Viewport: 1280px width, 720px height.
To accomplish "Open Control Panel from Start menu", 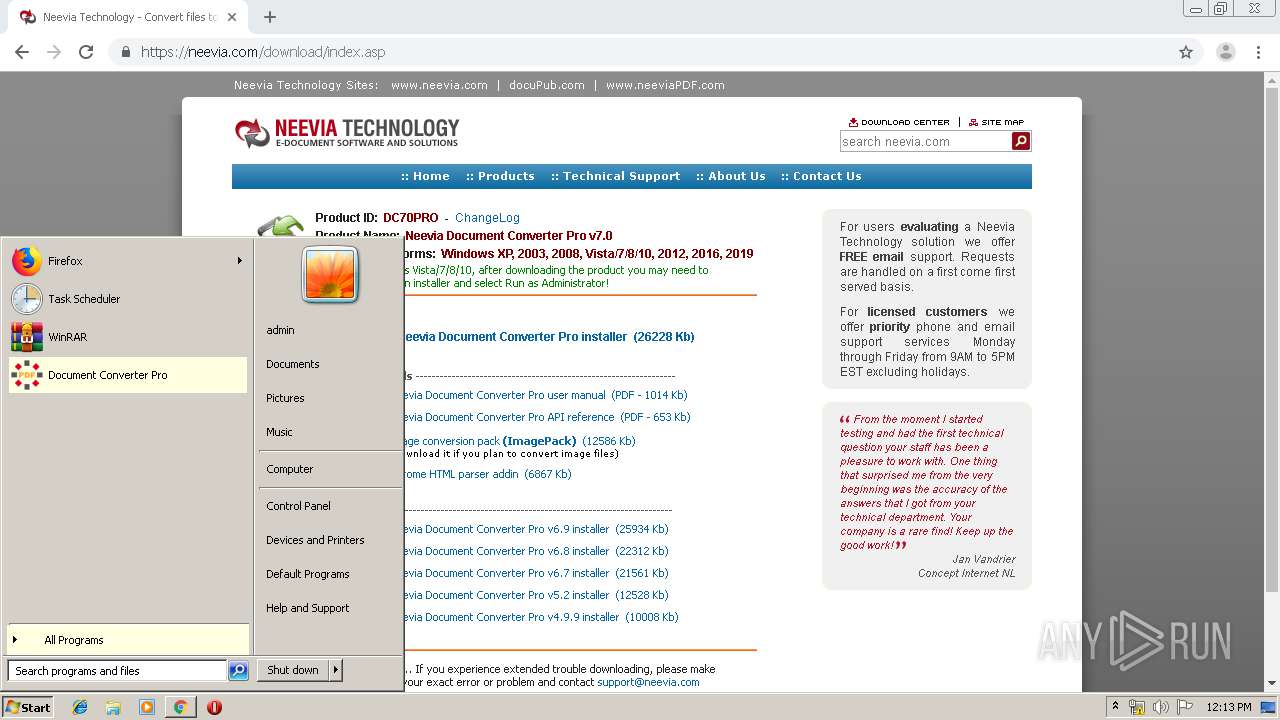I will 298,506.
